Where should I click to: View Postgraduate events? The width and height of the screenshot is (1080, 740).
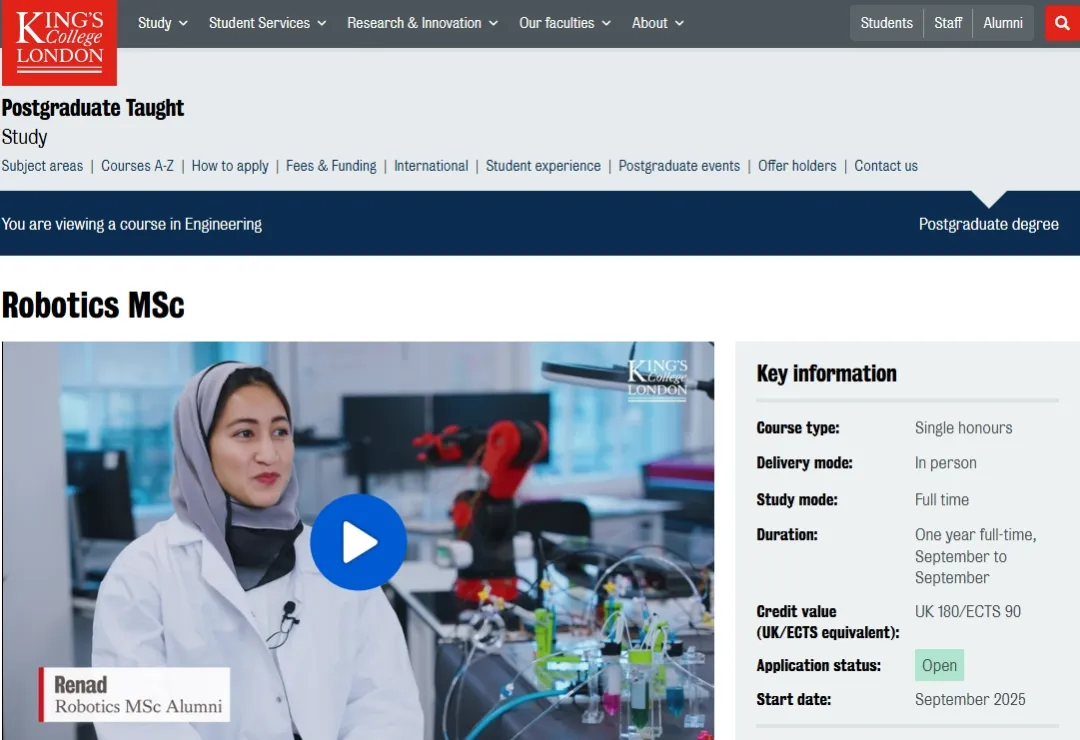(679, 166)
